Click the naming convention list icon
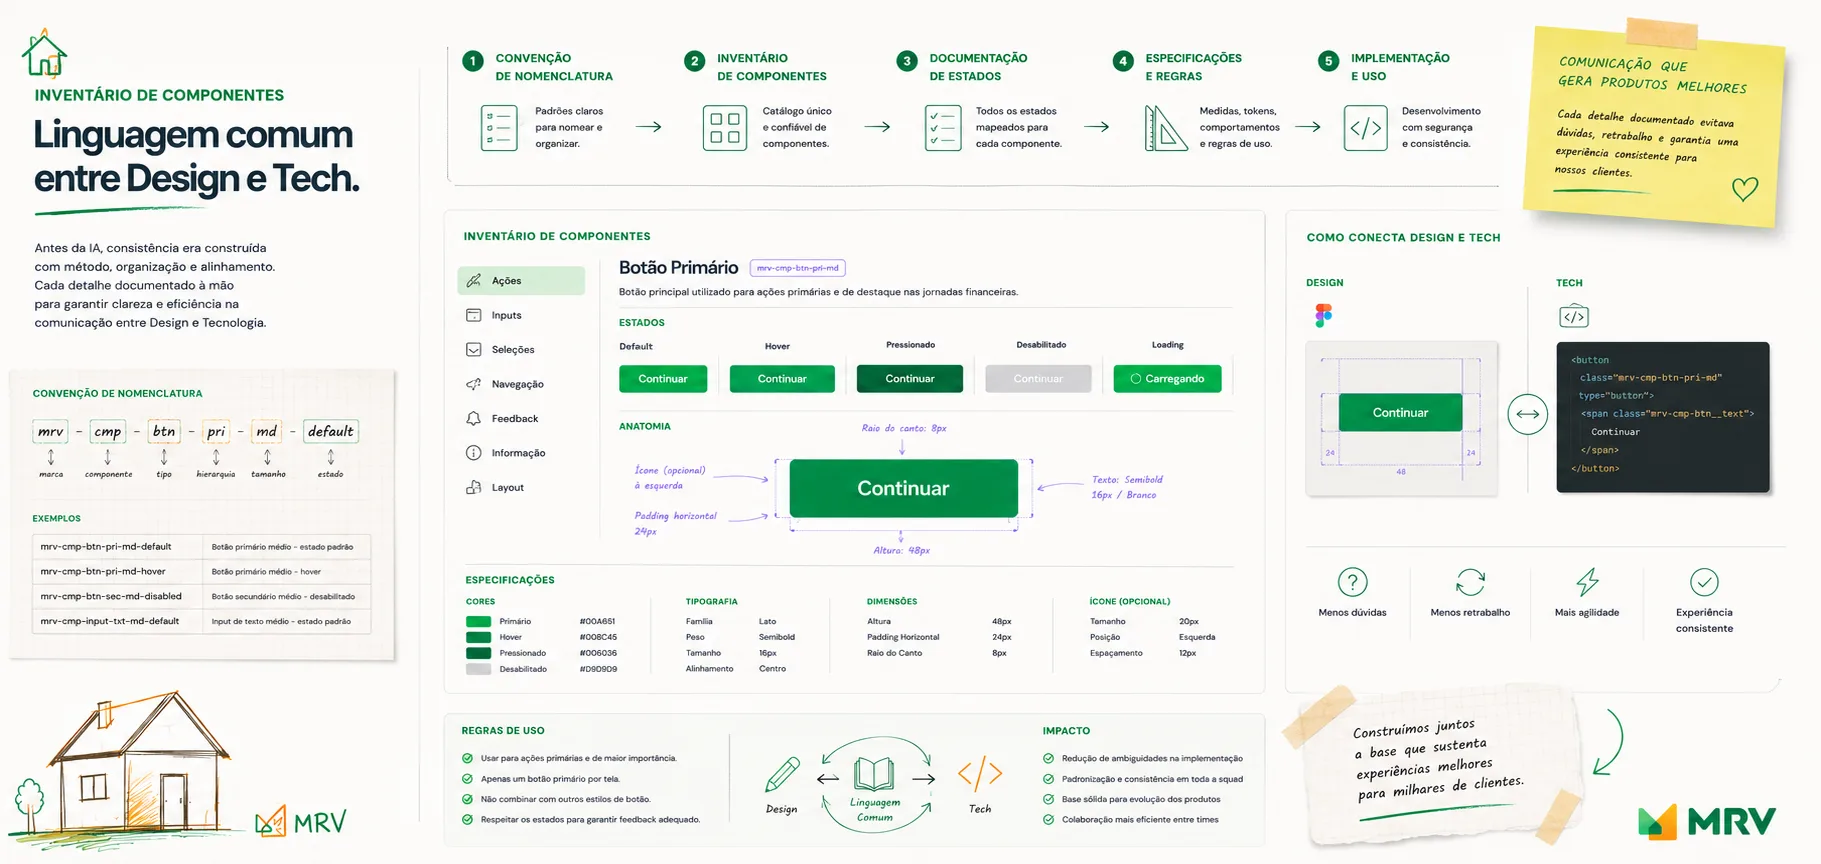Image resolution: width=1821 pixels, height=864 pixels. (x=499, y=128)
